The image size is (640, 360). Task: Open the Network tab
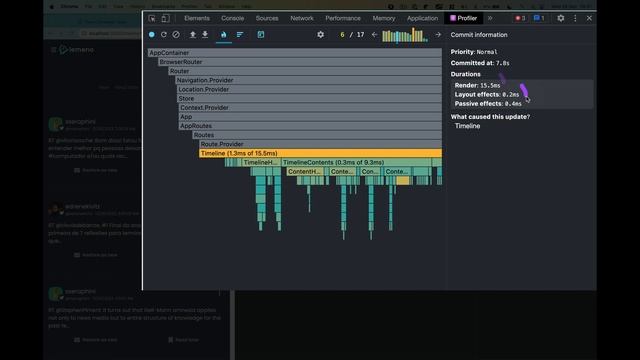click(302, 18)
